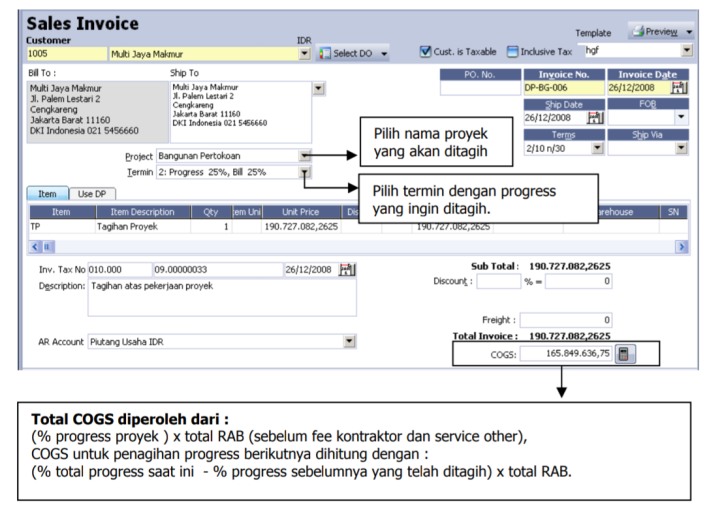Switch to the Use DP tab

point(92,194)
